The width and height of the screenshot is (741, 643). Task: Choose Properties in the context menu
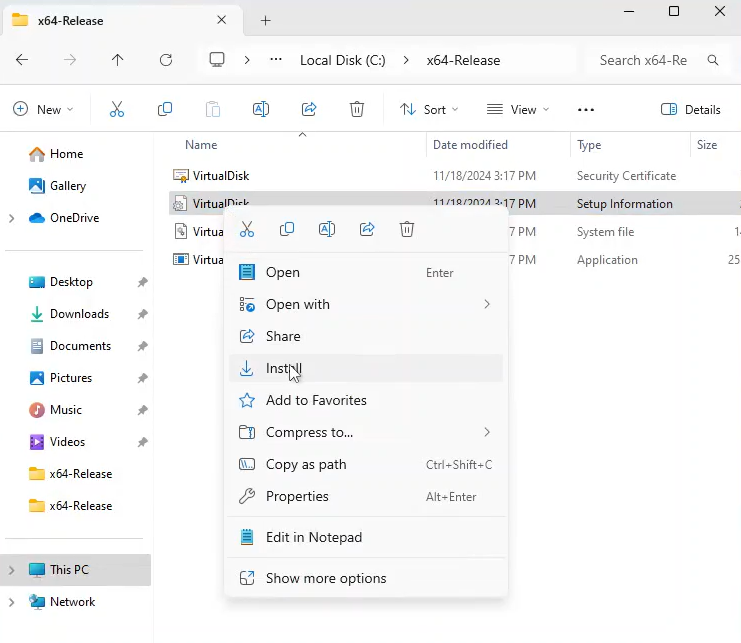click(366, 497)
